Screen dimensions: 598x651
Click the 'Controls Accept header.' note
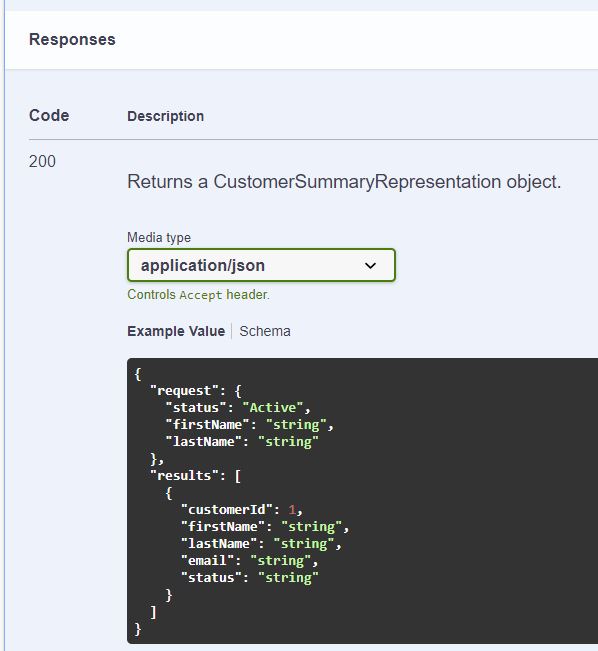pyautogui.click(x=199, y=295)
